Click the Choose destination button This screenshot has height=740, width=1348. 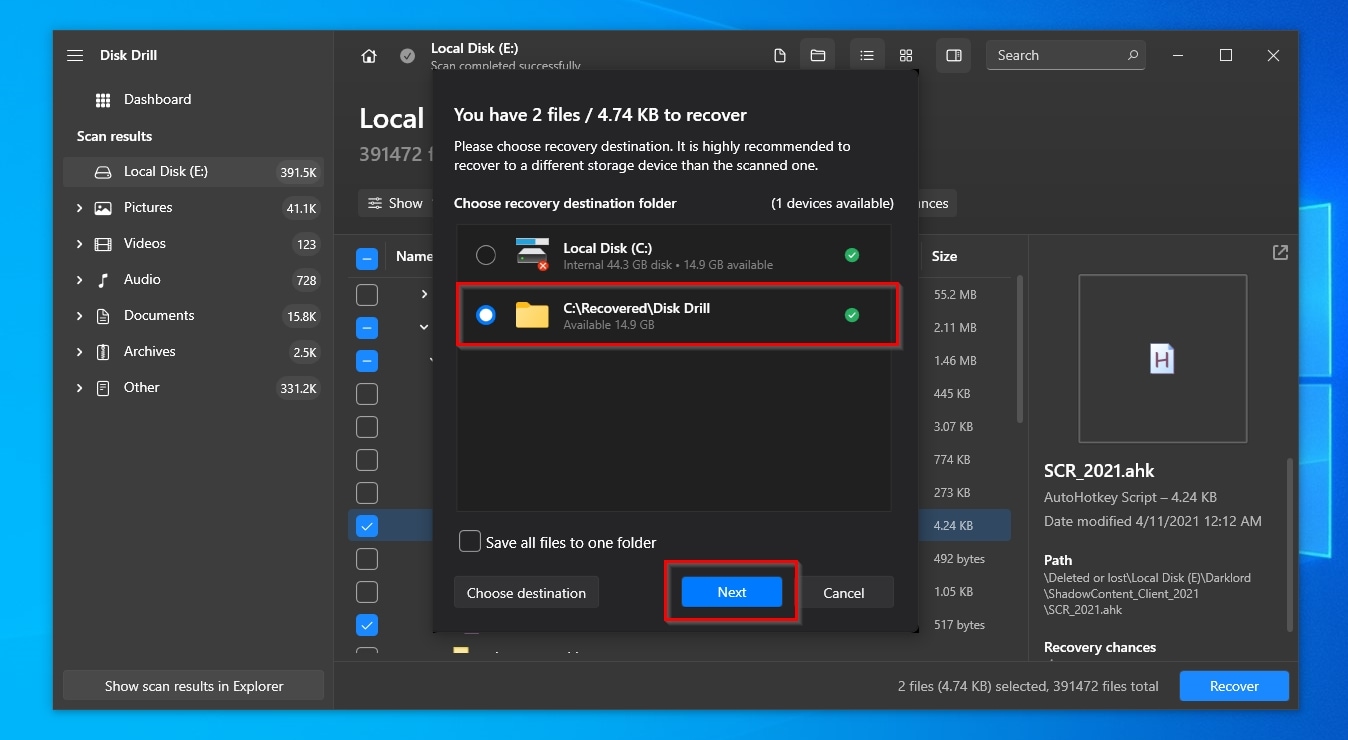pos(526,593)
